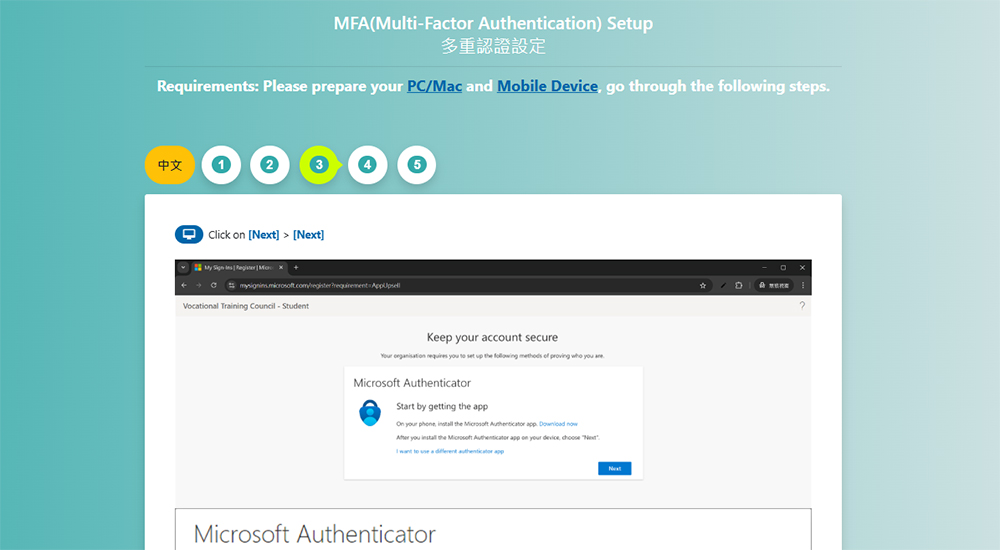This screenshot has width=1000, height=550.
Task: Close My Sign-Ins tab in screenshot
Action: [281, 267]
